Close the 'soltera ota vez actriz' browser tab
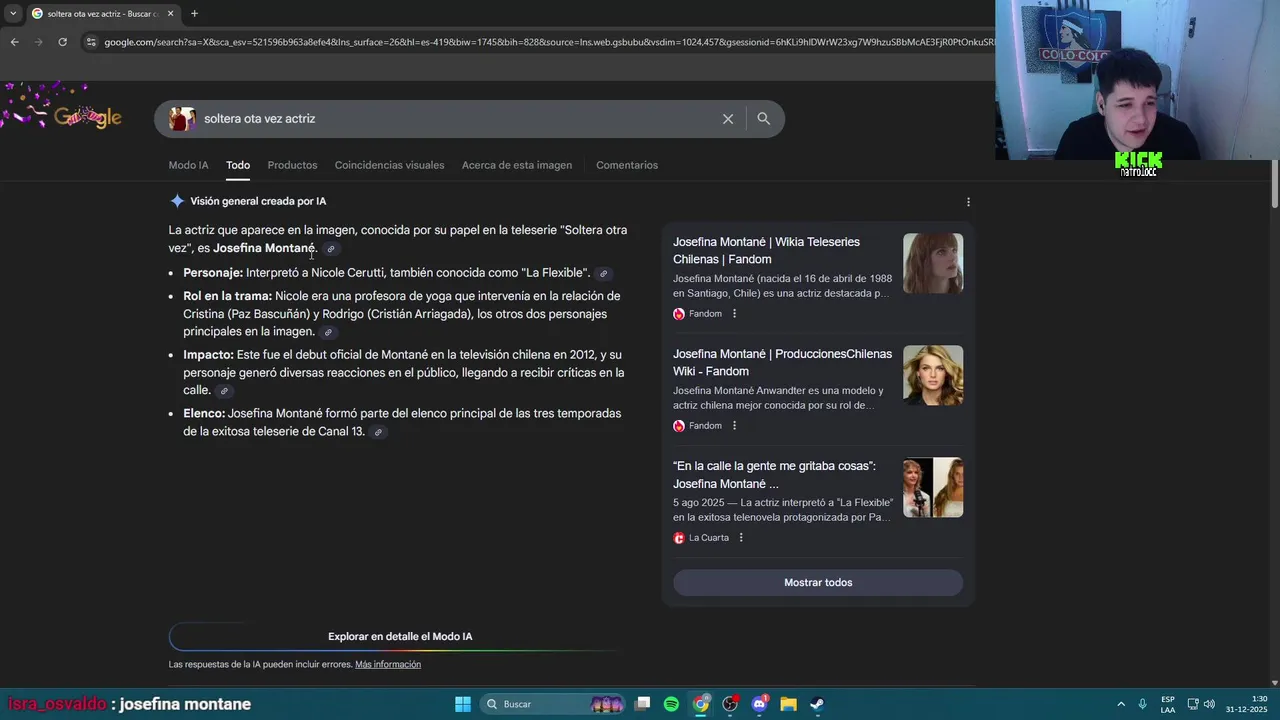 coord(170,14)
